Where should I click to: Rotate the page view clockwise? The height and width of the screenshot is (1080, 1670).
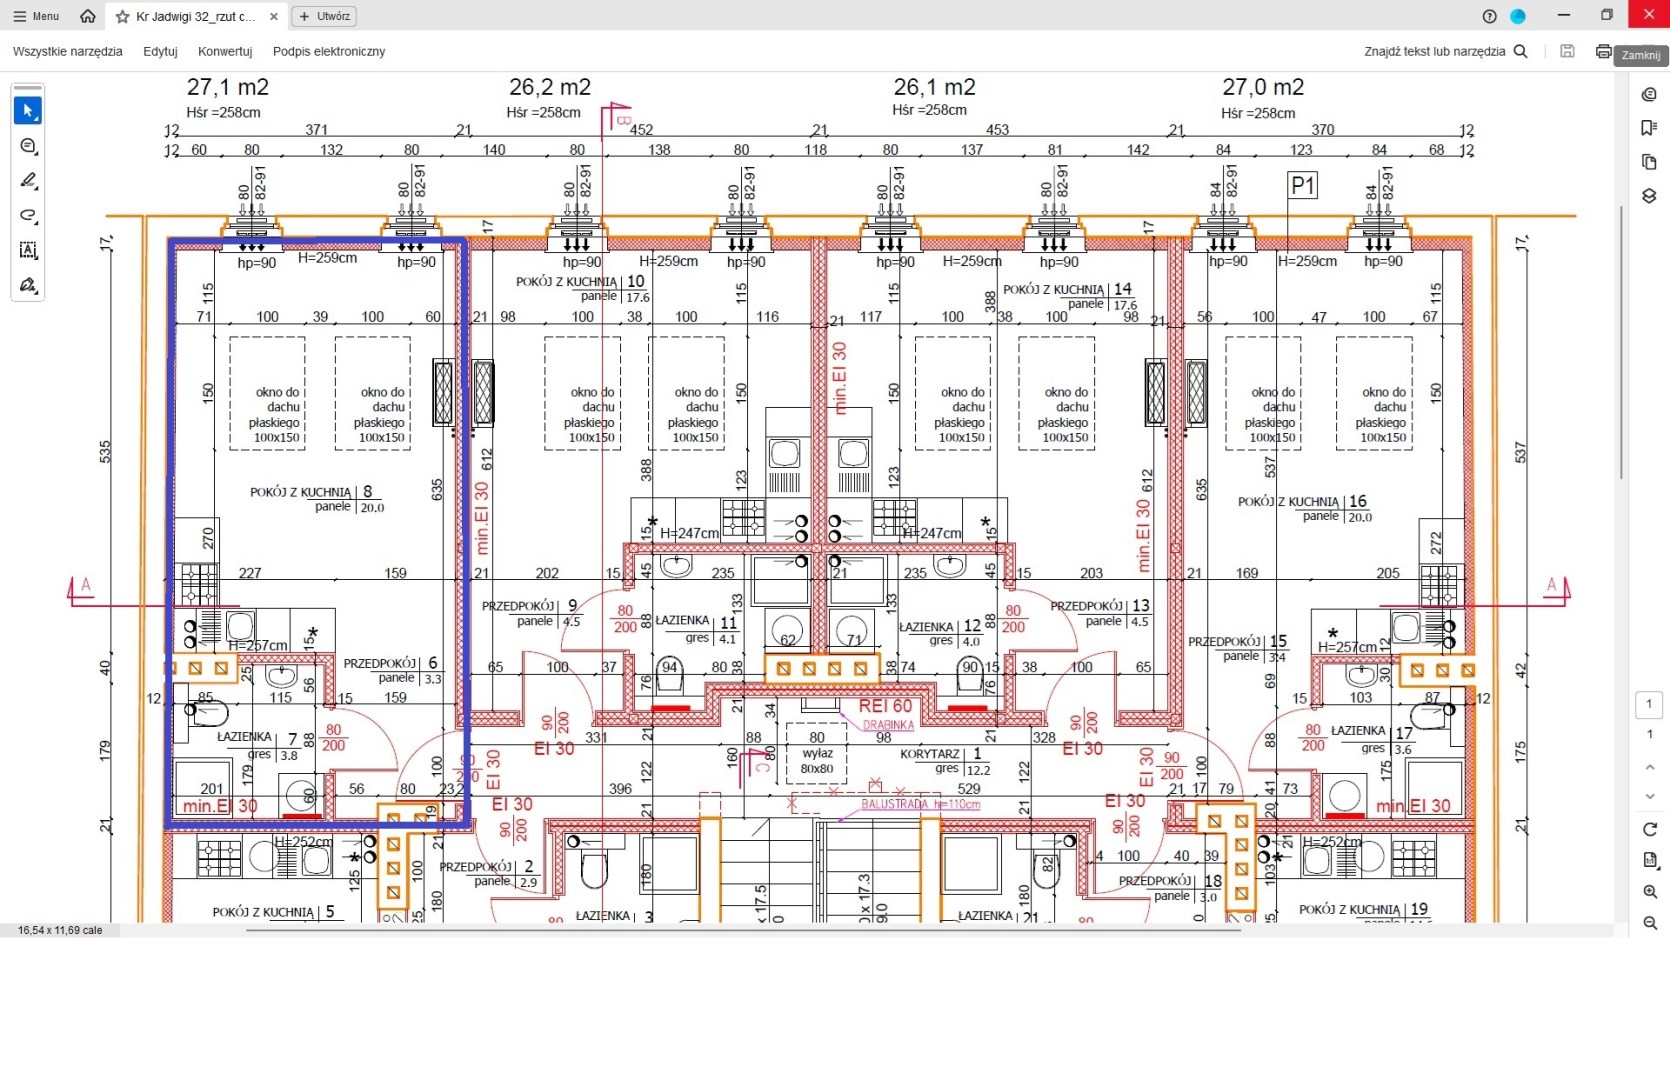(1650, 829)
